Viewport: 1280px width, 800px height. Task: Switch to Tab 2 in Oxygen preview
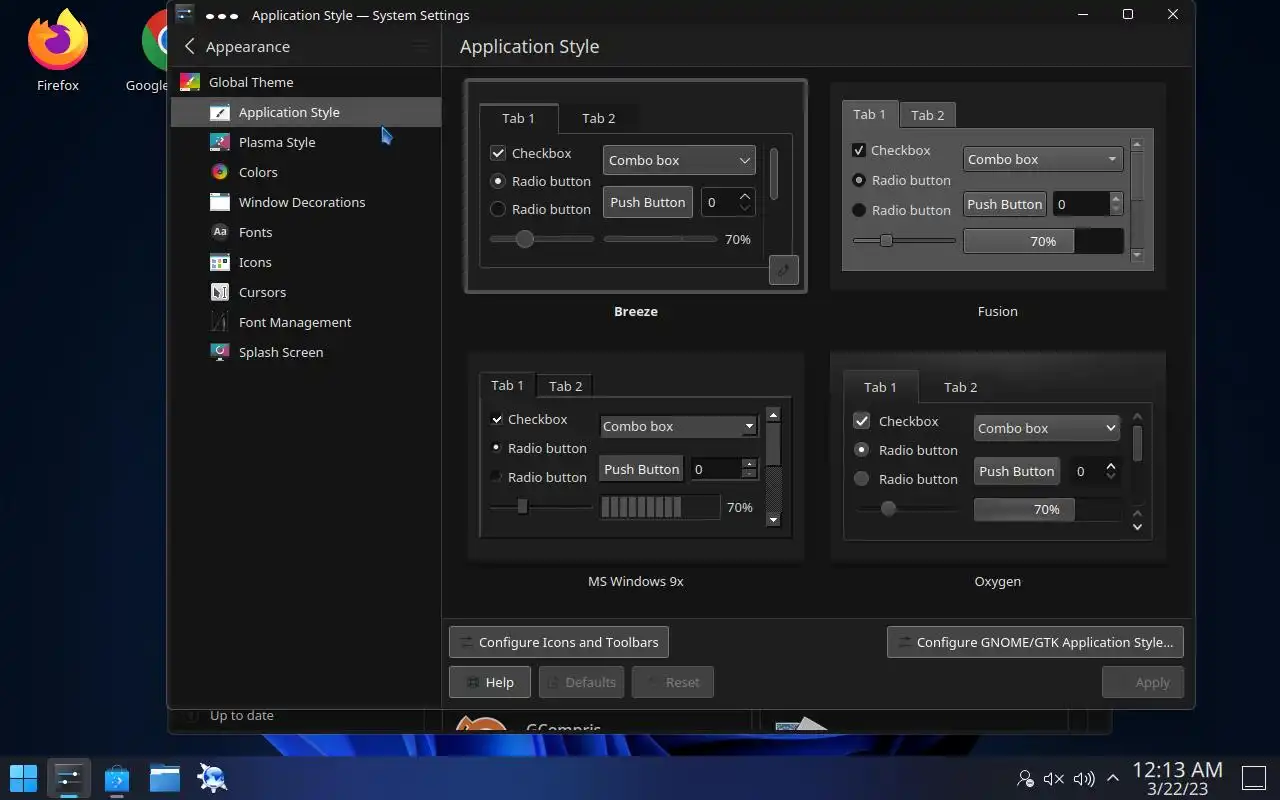960,387
